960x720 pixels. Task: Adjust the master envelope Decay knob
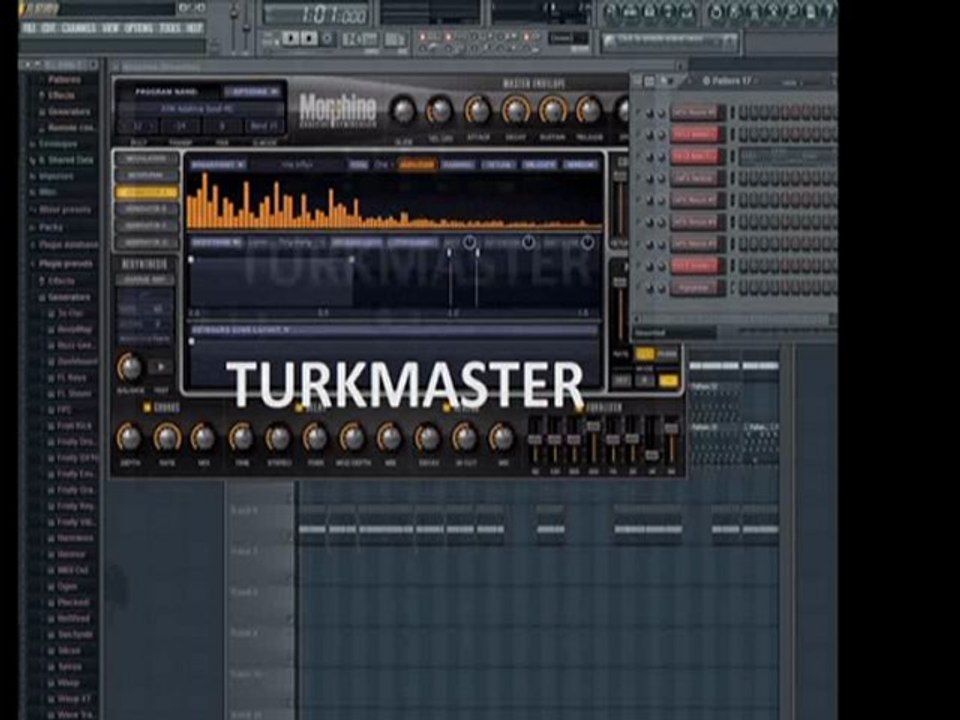click(x=516, y=111)
